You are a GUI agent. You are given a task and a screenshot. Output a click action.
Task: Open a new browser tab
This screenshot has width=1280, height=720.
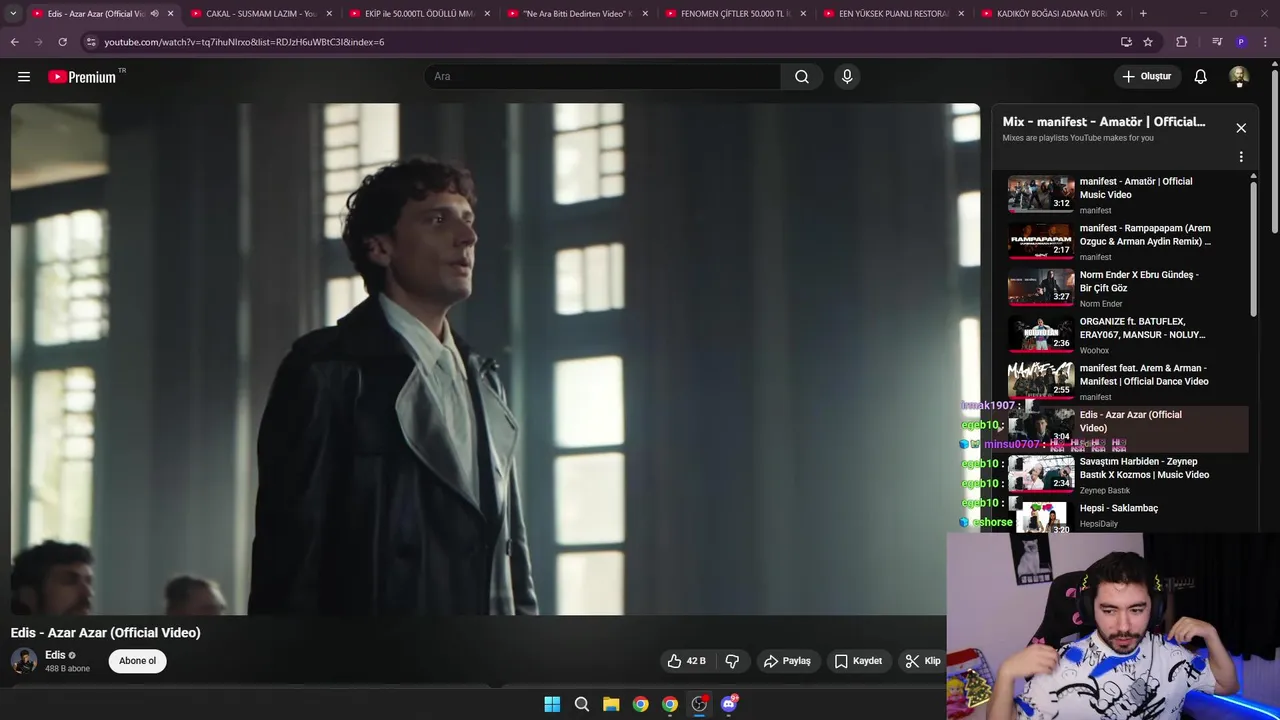pyautogui.click(x=1143, y=14)
